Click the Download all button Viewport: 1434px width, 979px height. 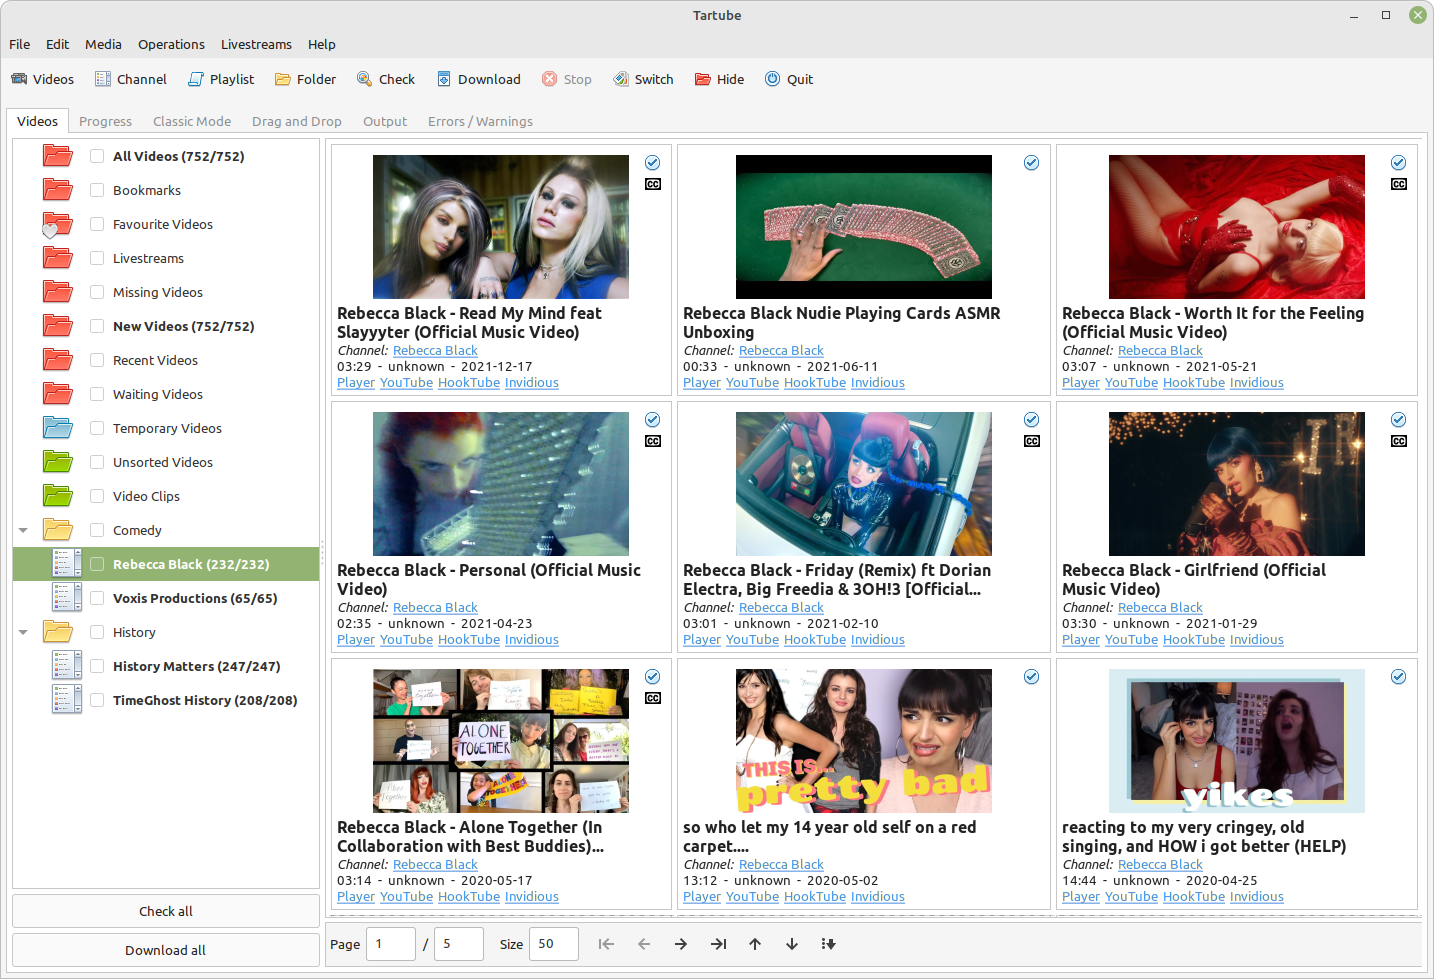click(x=166, y=950)
